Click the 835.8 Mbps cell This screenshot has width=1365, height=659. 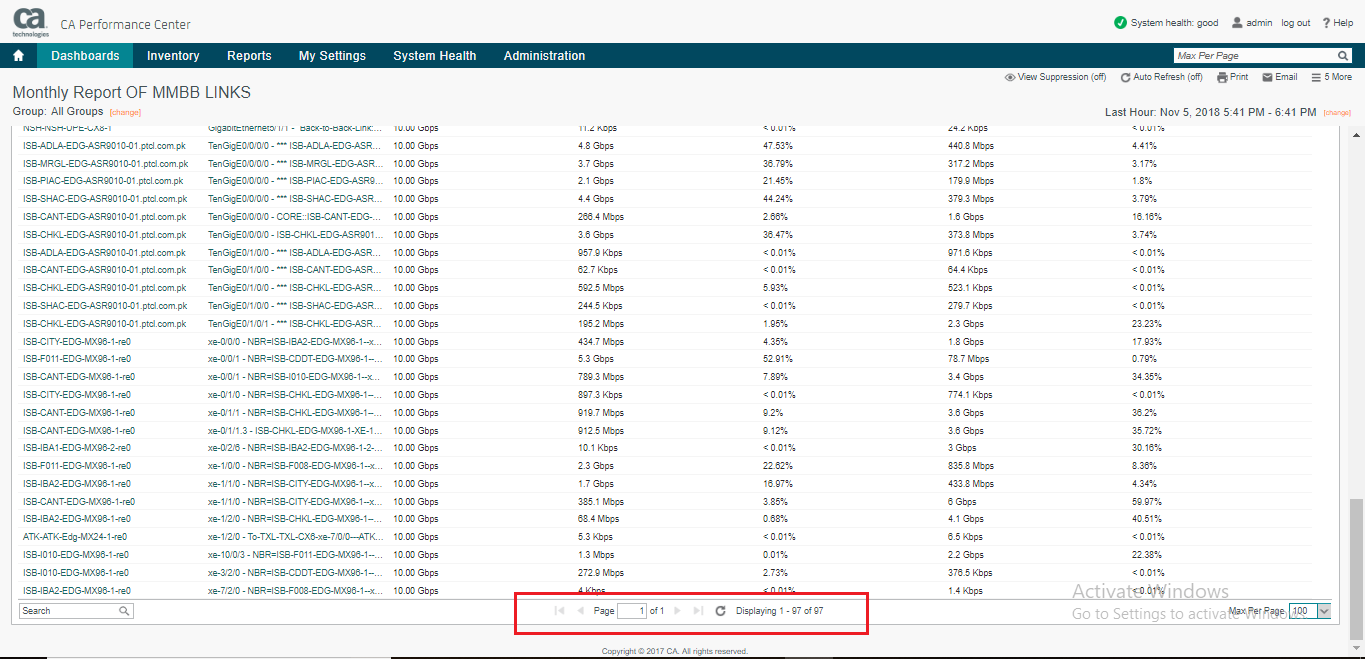(x=971, y=466)
